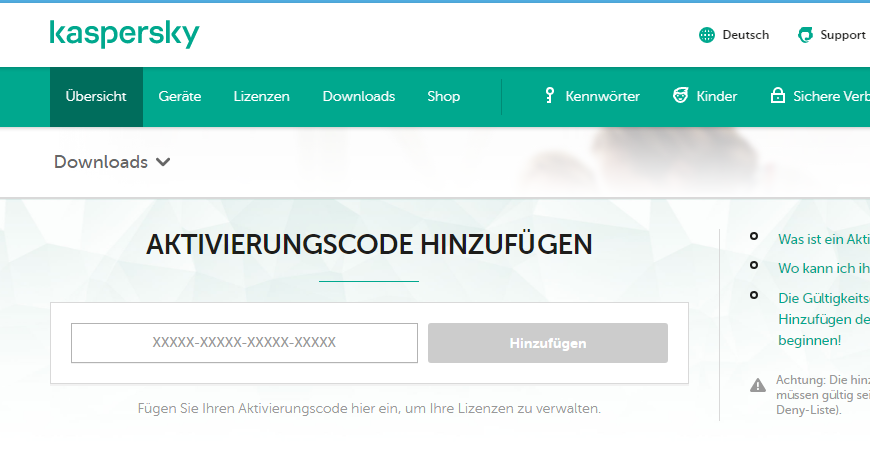870x465 pixels.
Task: Click the AKTIVIERUNGSCODE HINZUFÜGEN heading
Action: click(x=369, y=245)
